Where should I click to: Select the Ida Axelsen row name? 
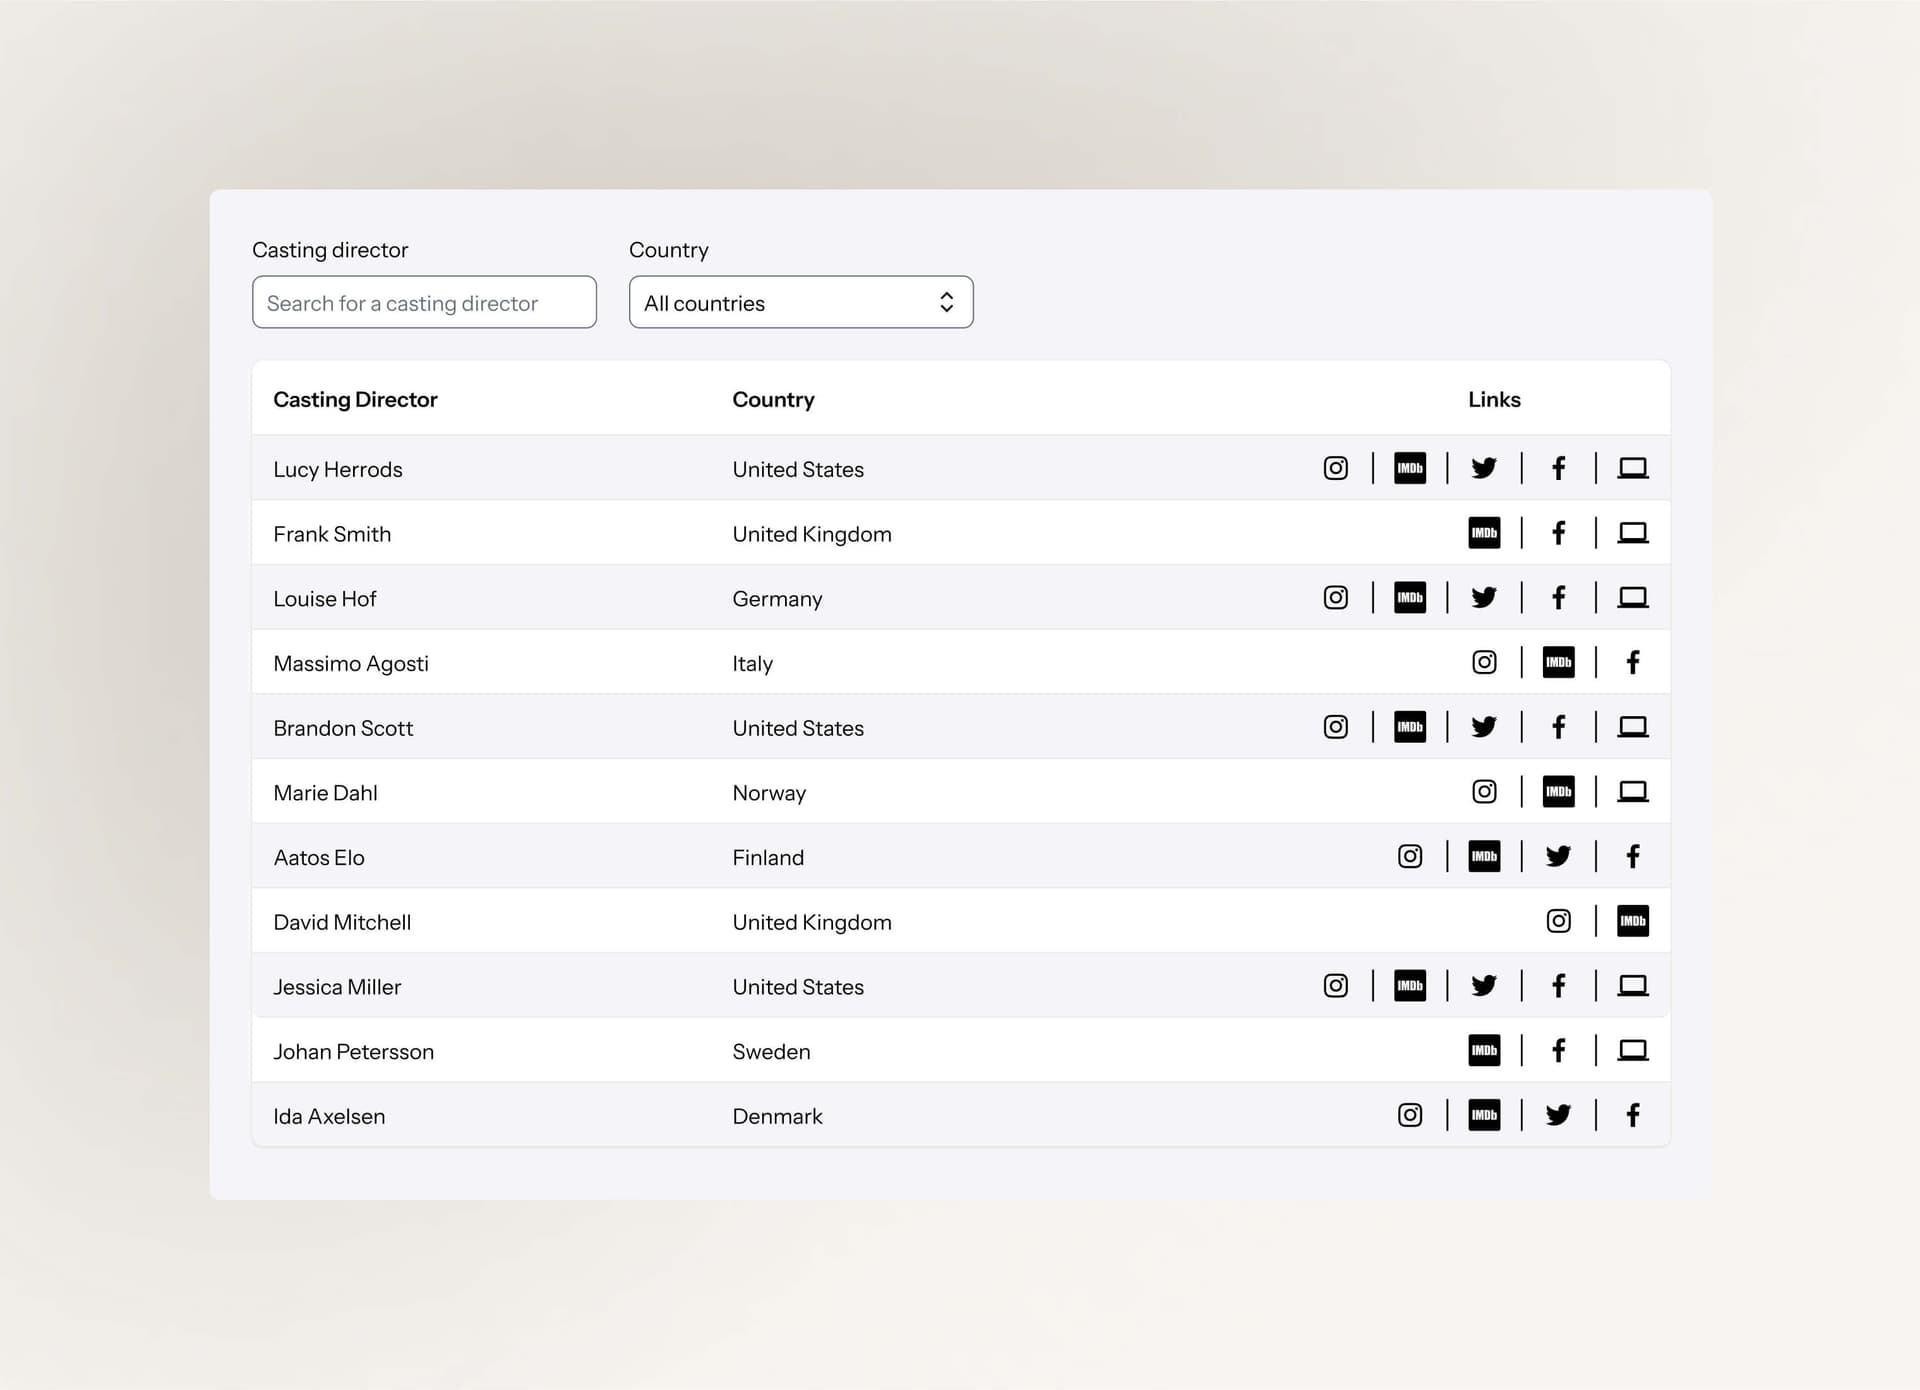pyautogui.click(x=329, y=1117)
